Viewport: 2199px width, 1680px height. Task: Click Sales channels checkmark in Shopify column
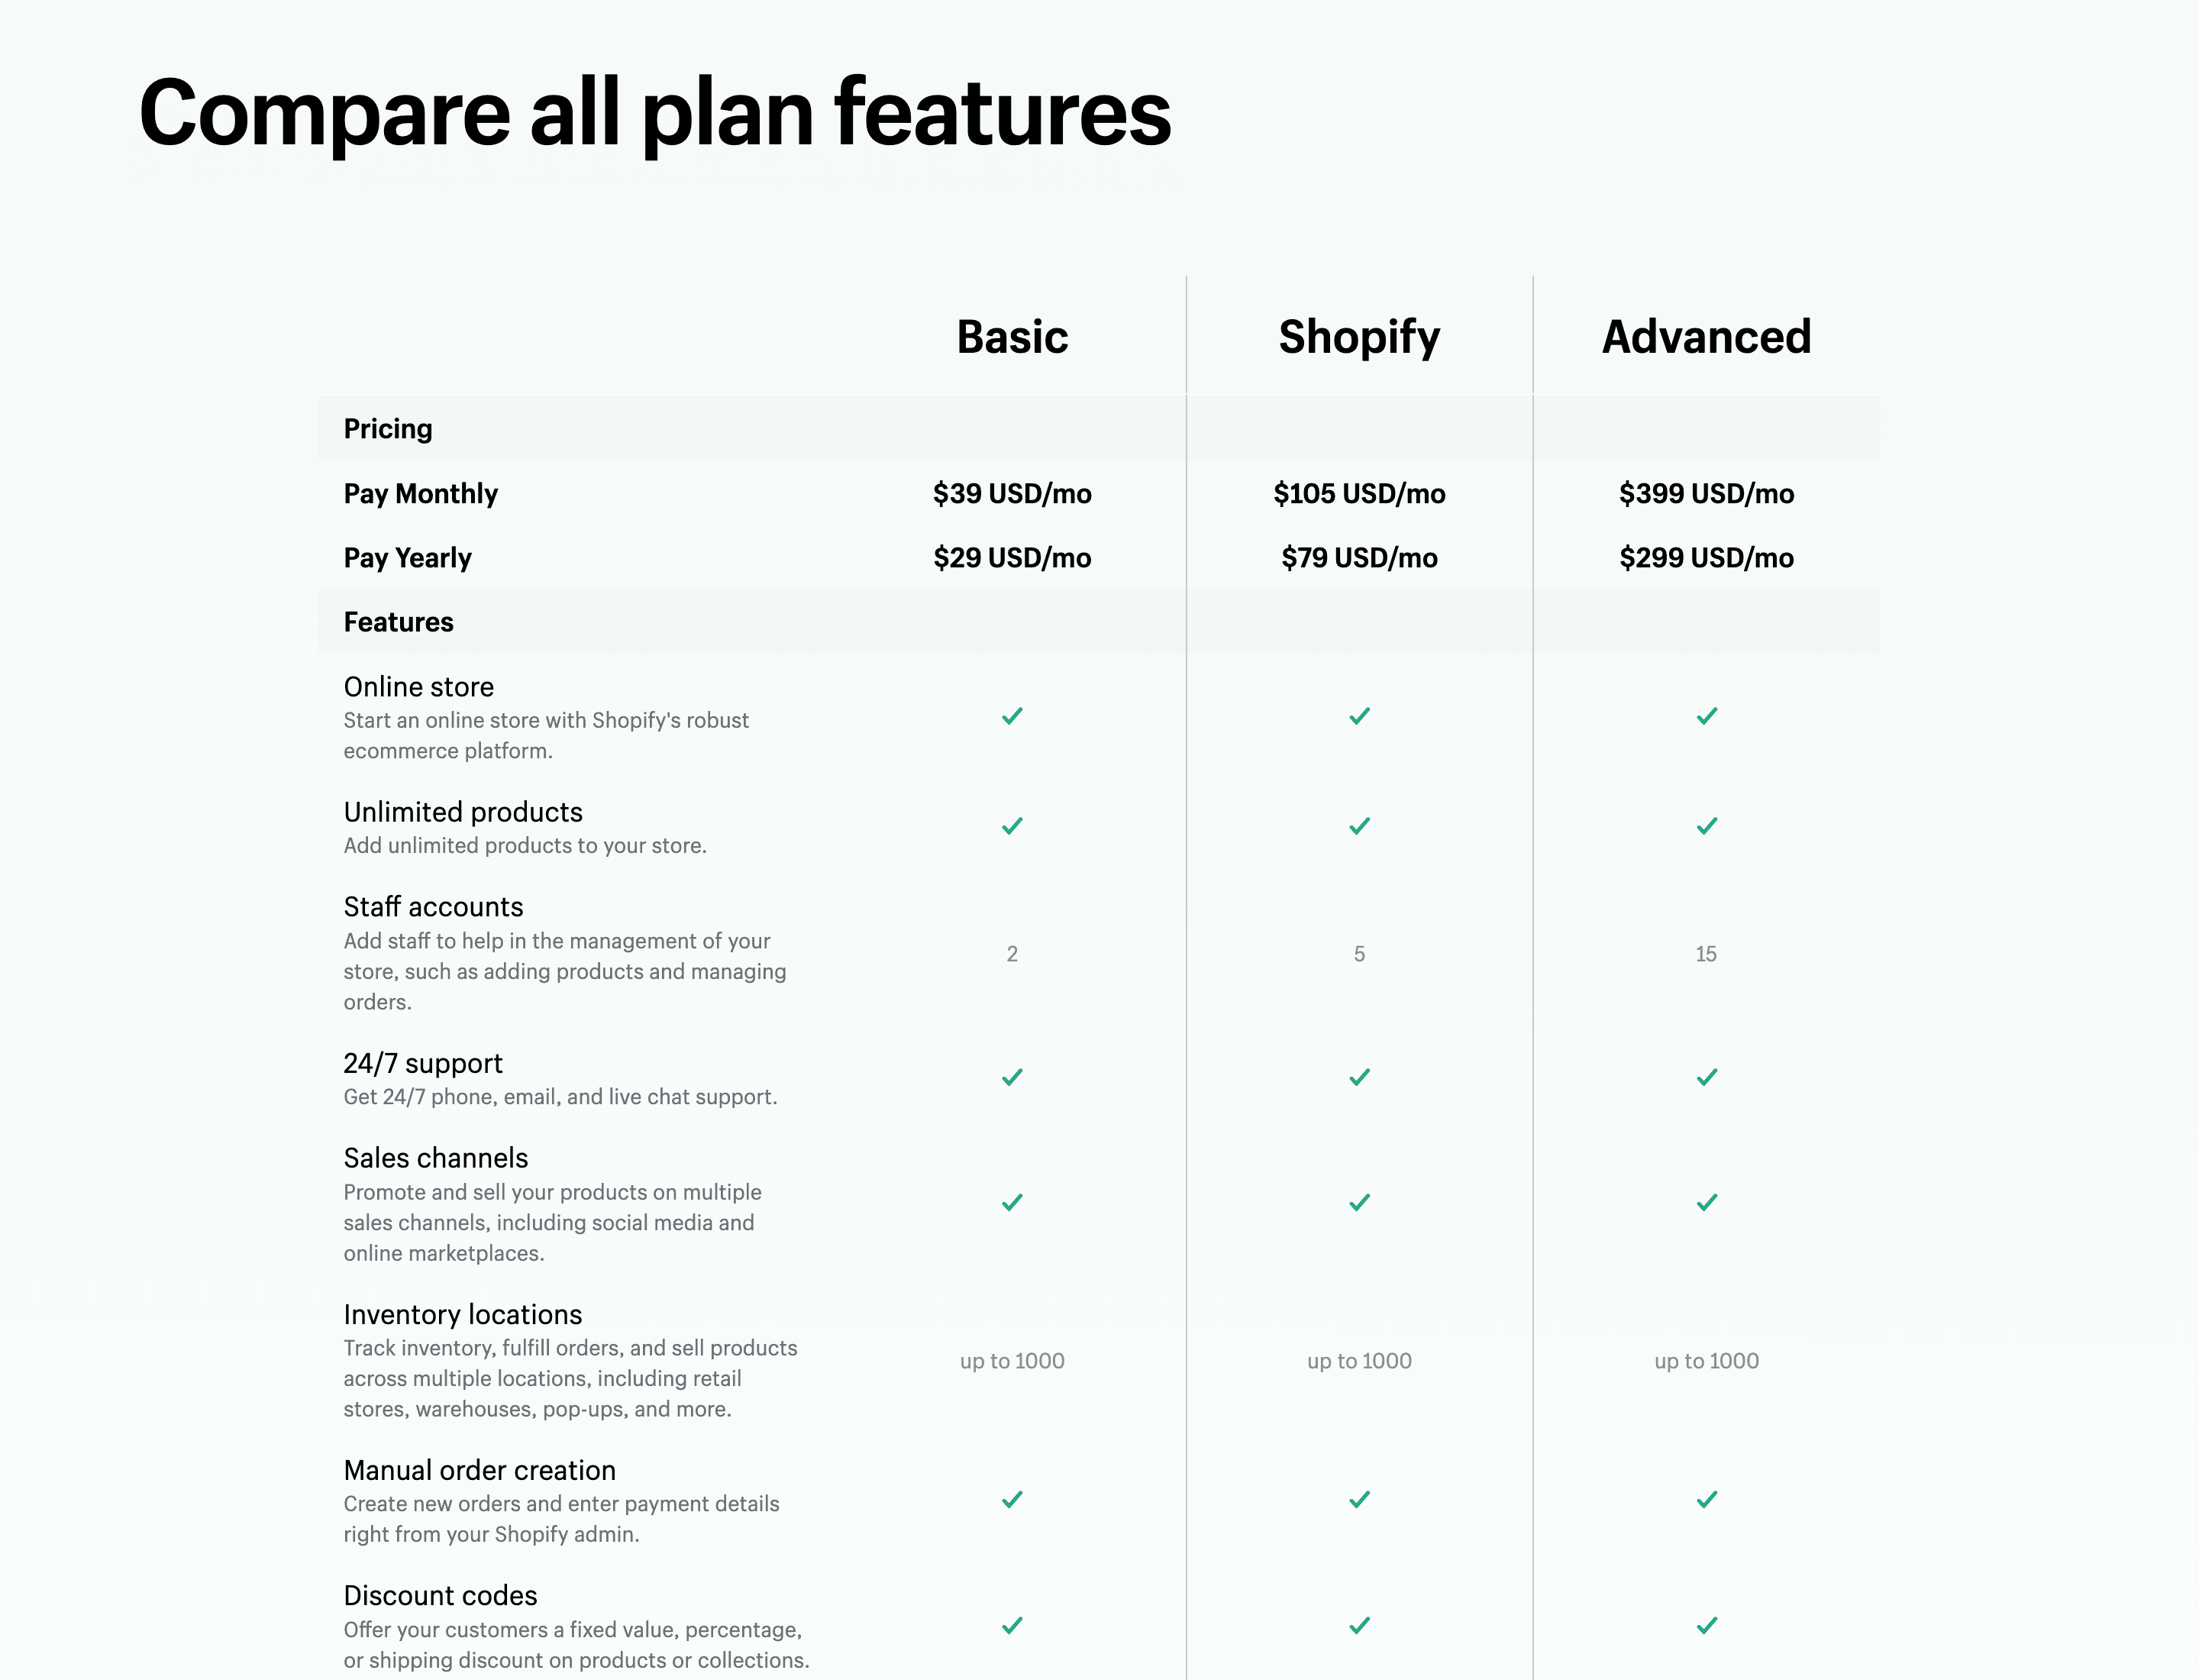[x=1359, y=1202]
